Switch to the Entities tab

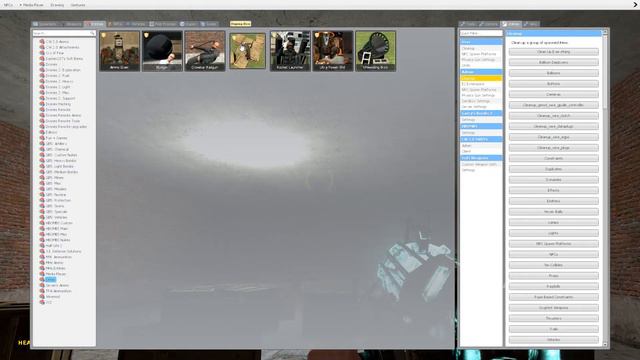[95, 24]
